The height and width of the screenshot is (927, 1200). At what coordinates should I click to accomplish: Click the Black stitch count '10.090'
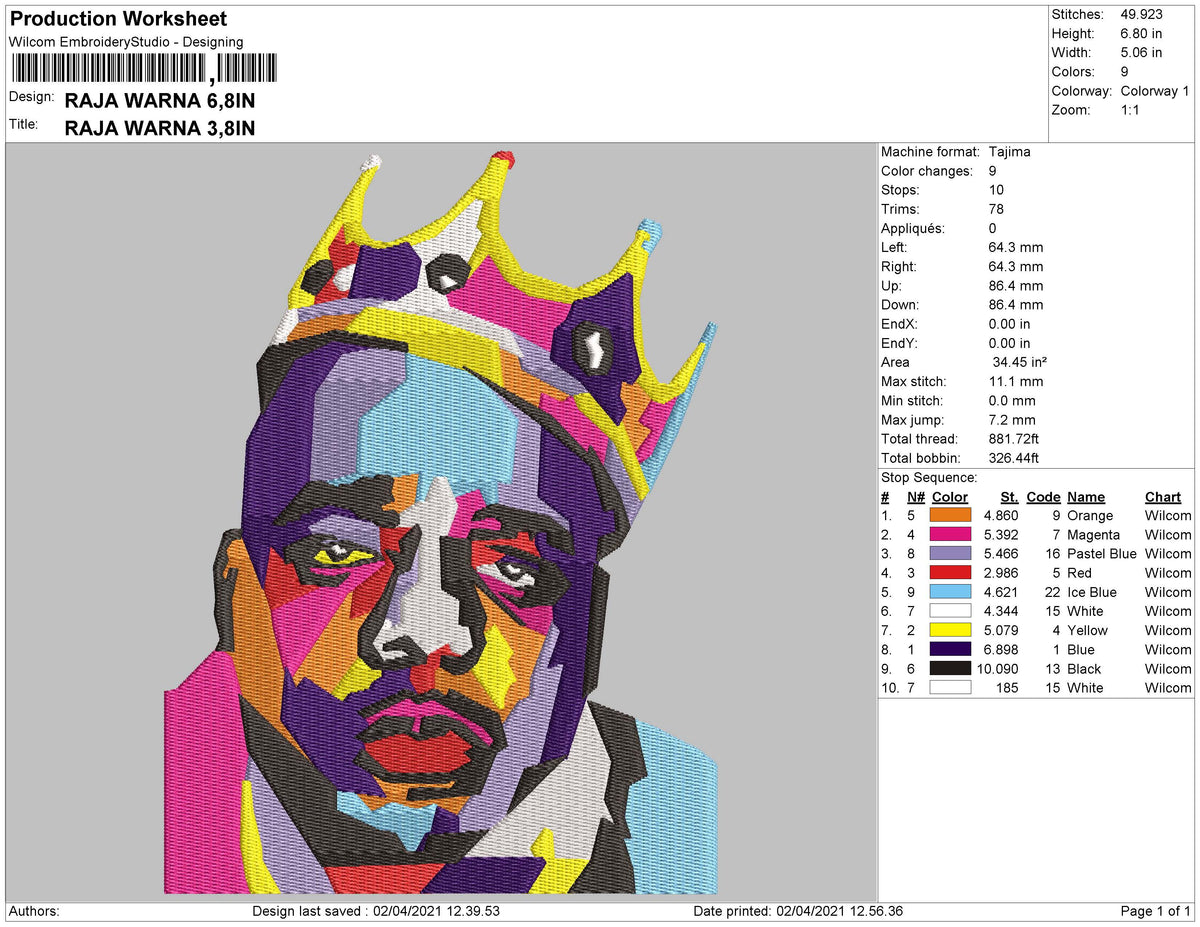pos(998,669)
